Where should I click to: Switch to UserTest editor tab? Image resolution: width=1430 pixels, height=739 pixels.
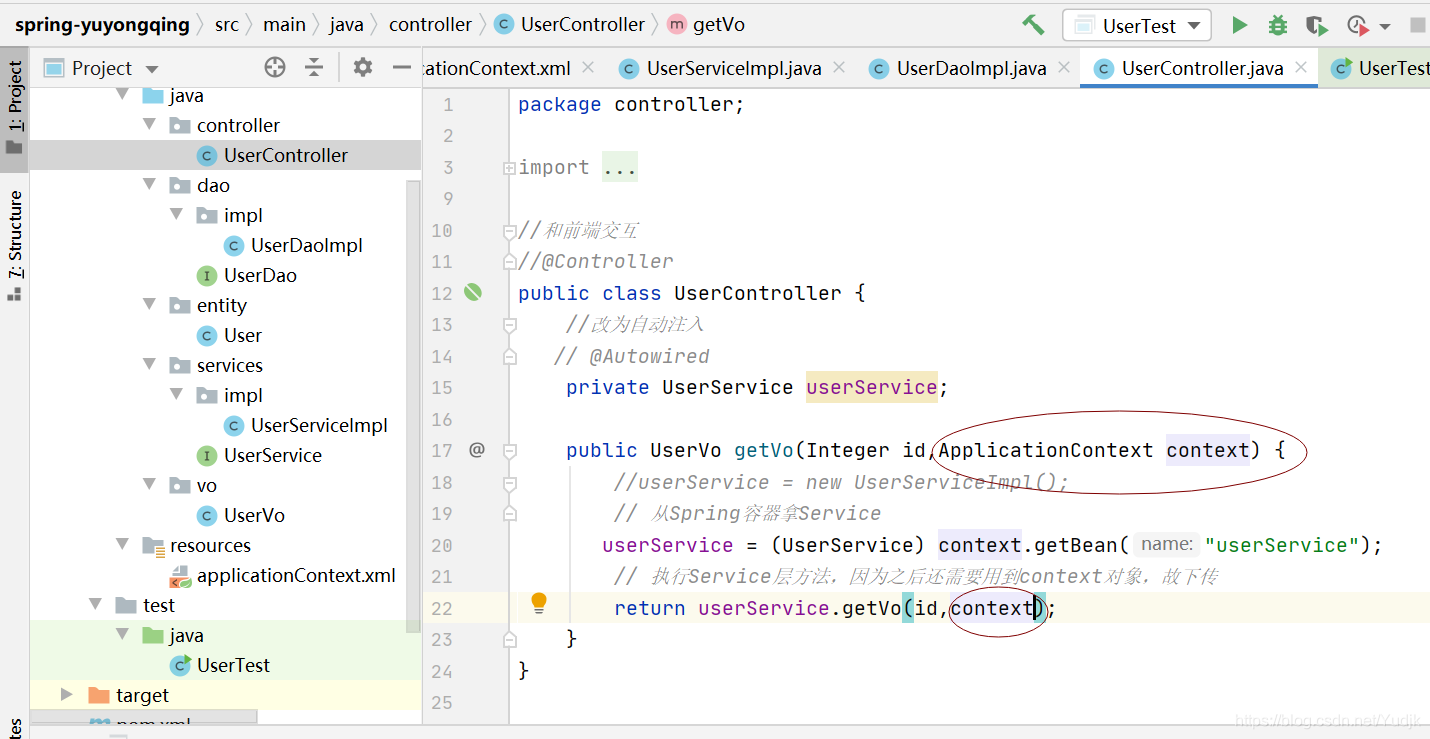pos(1380,68)
